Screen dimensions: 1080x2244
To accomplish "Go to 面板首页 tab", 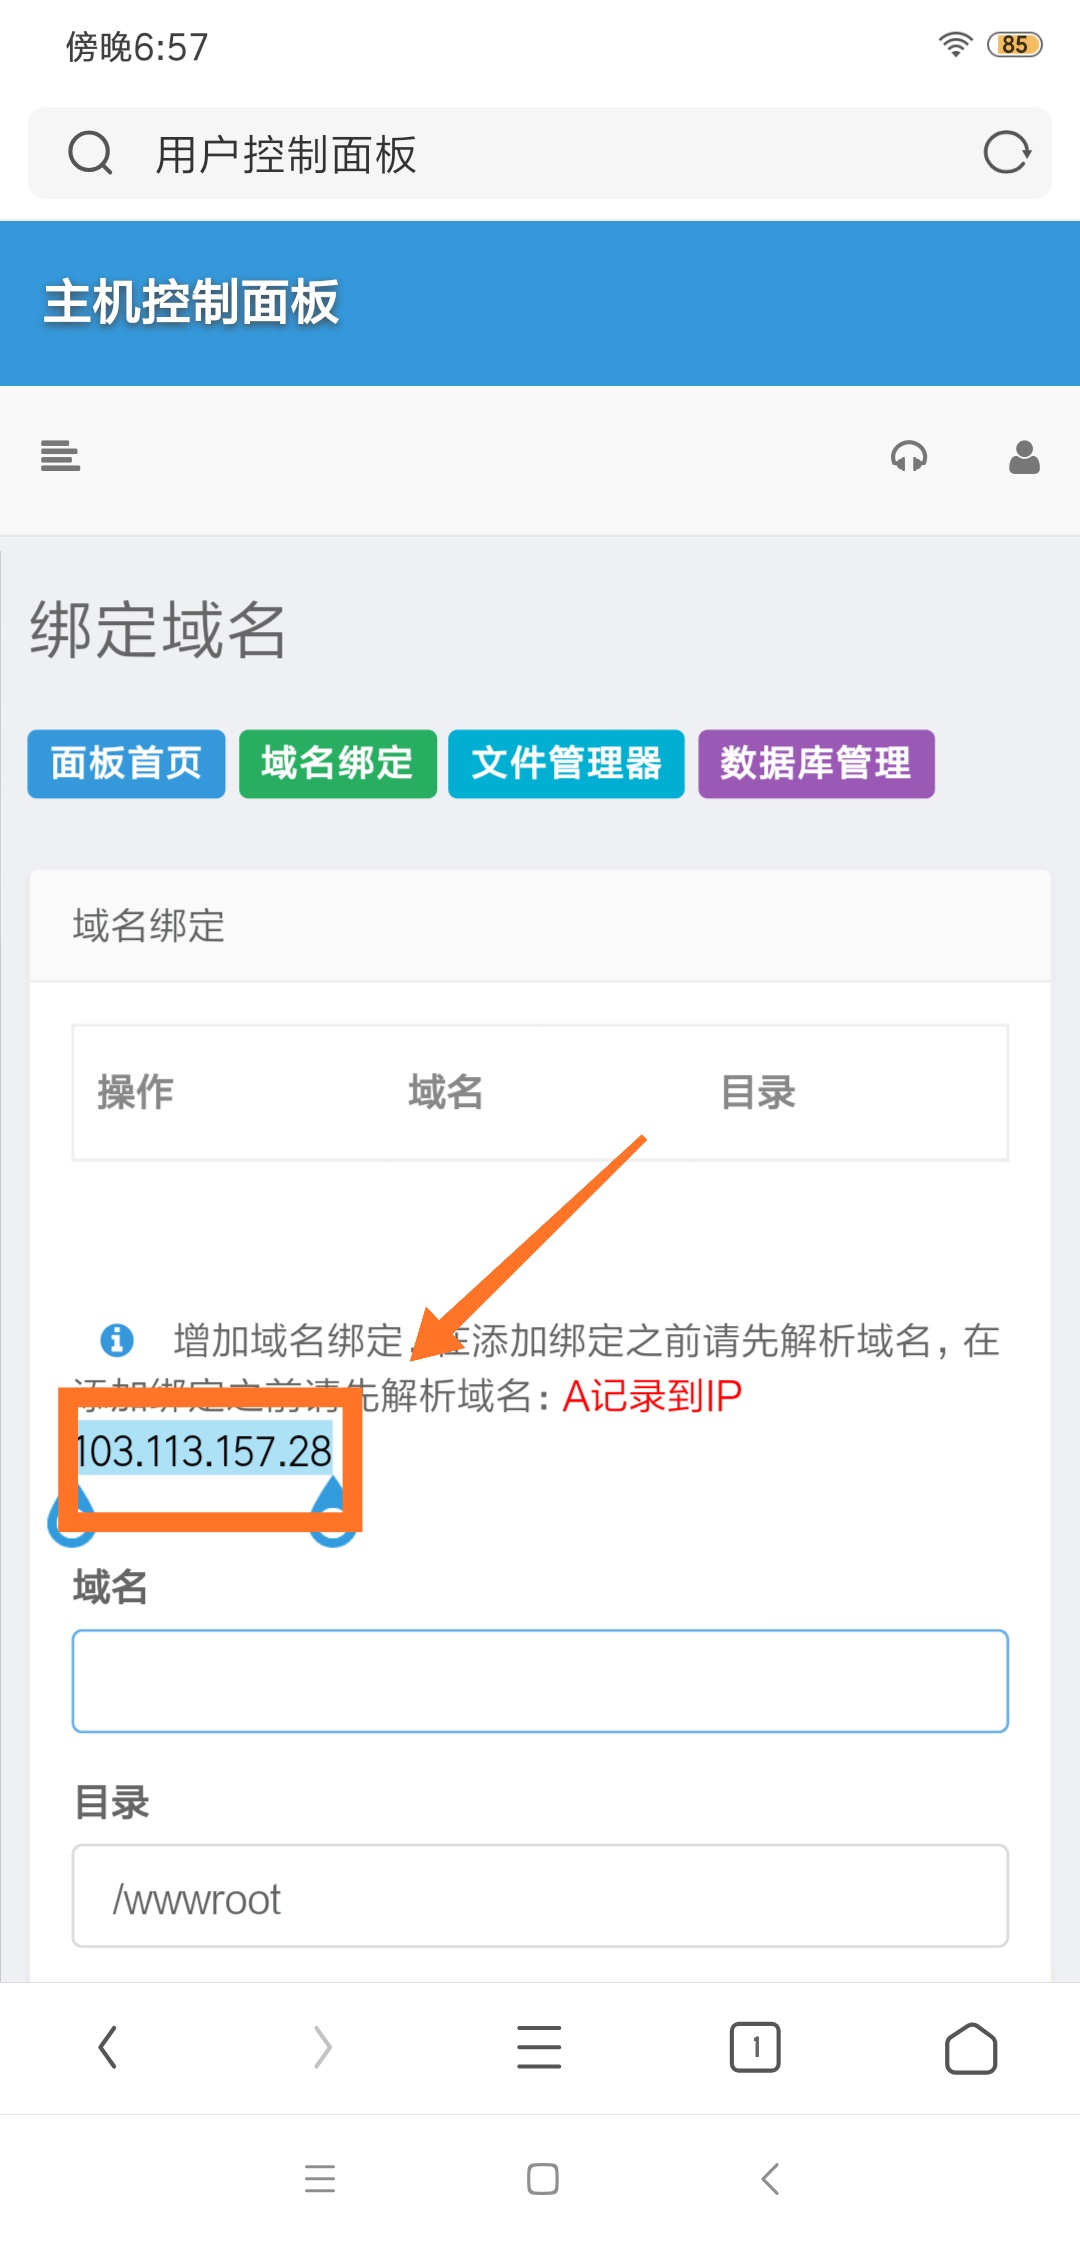I will pos(126,764).
